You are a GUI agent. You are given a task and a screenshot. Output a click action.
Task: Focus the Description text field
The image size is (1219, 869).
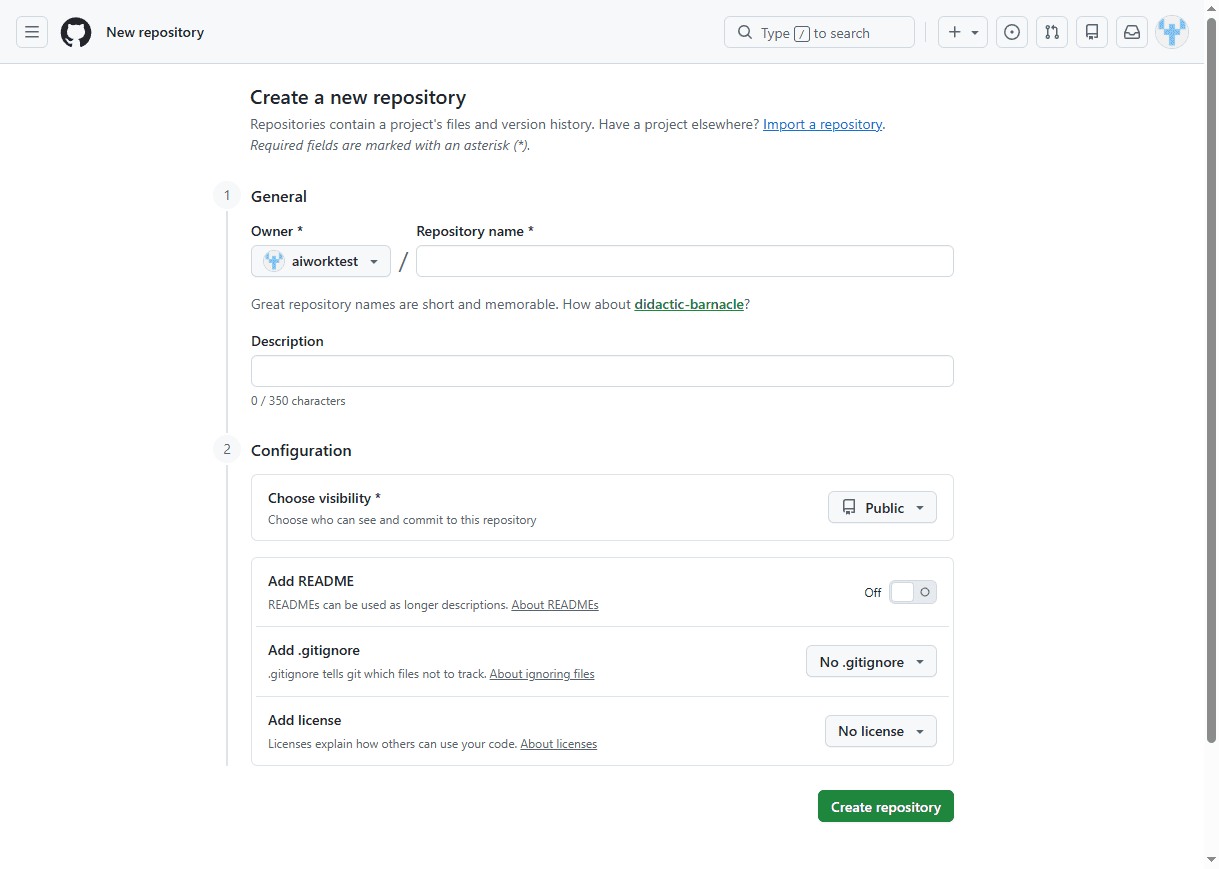coord(602,371)
